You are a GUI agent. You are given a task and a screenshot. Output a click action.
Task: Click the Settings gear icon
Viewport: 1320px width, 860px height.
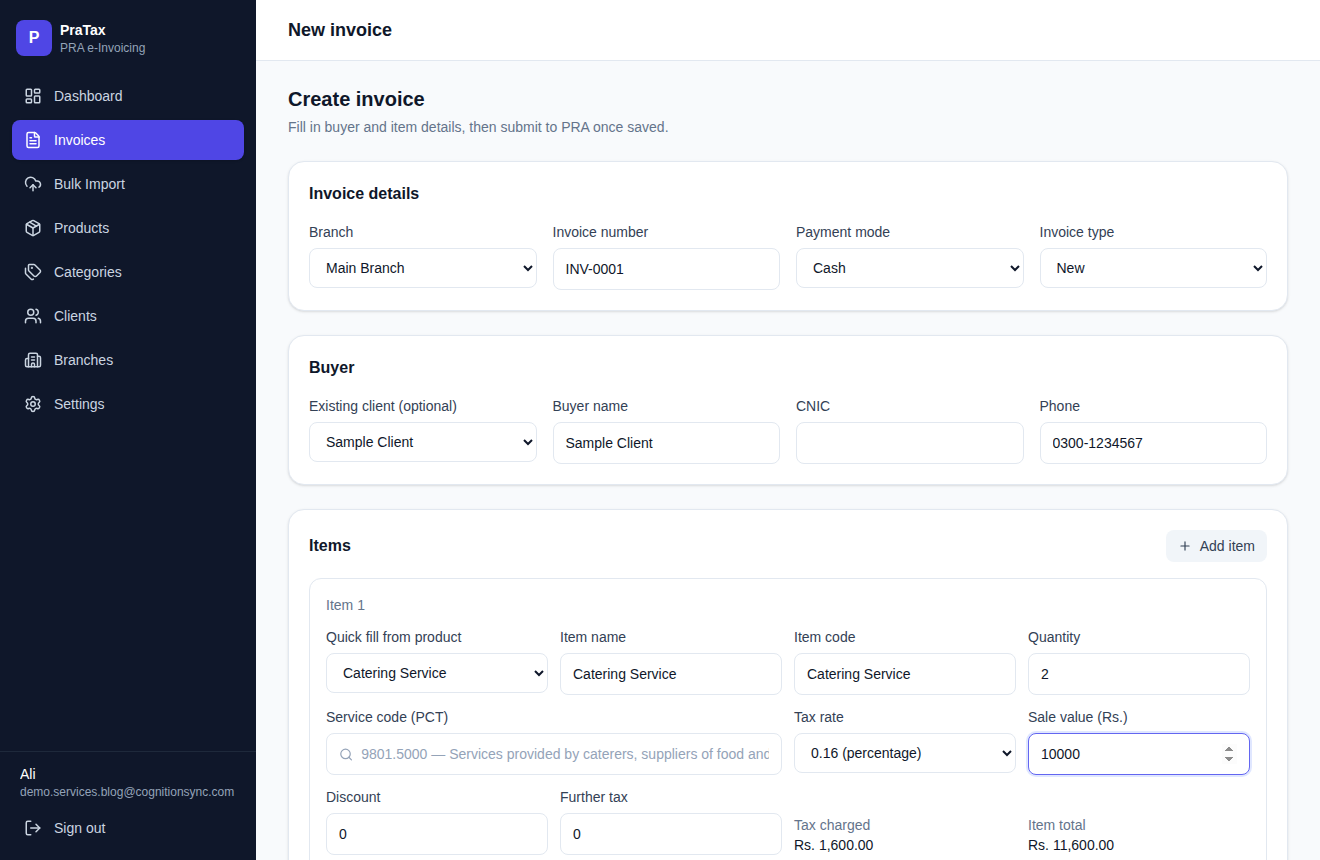tap(33, 404)
